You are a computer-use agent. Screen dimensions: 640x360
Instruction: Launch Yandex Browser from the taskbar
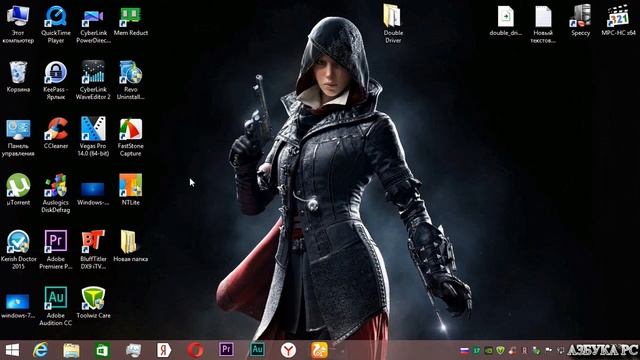pos(288,350)
